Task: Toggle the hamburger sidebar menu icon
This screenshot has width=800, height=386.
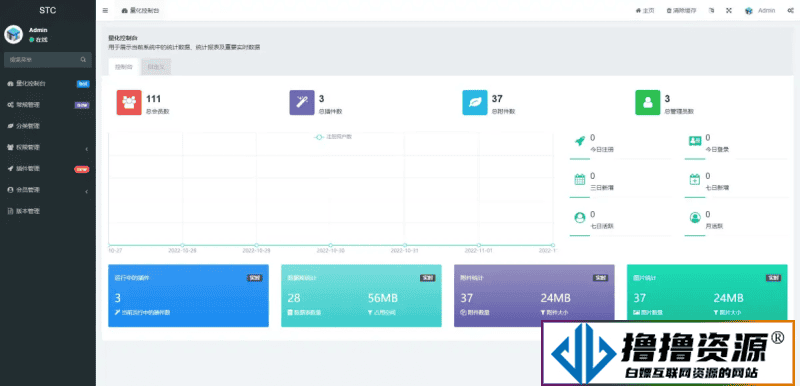Action: click(x=105, y=11)
